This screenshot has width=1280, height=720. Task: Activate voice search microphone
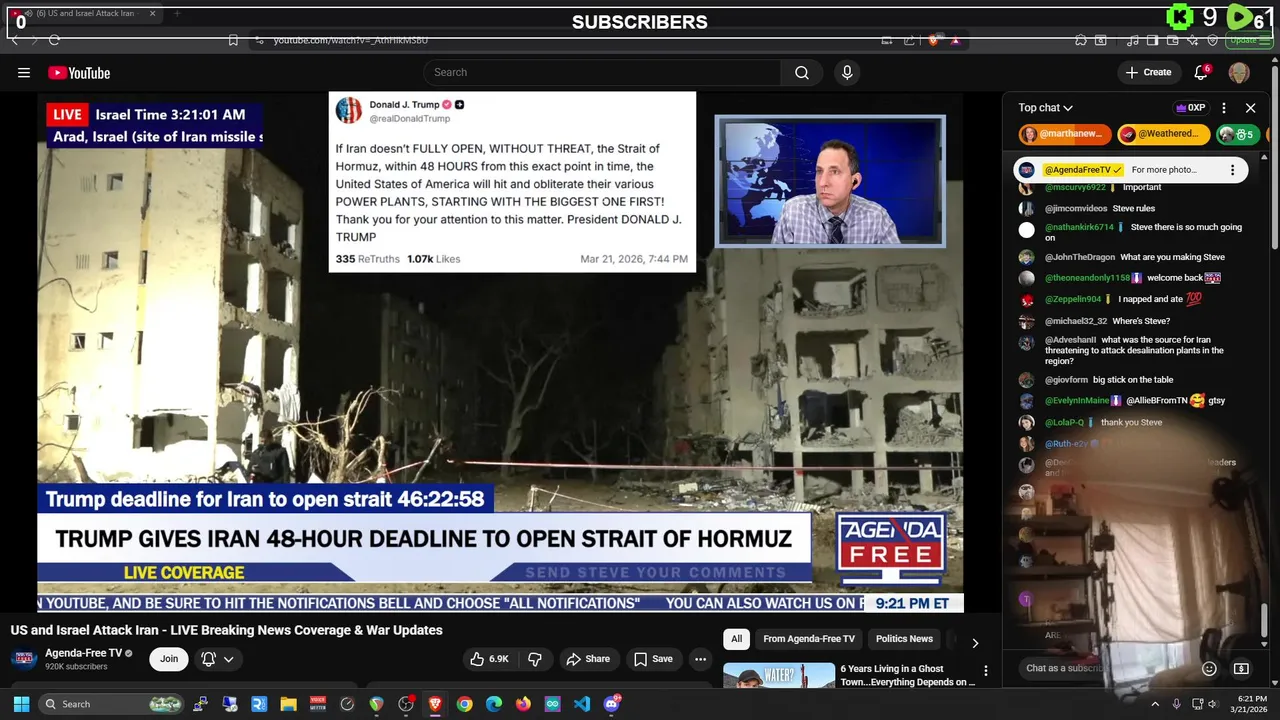click(x=847, y=72)
